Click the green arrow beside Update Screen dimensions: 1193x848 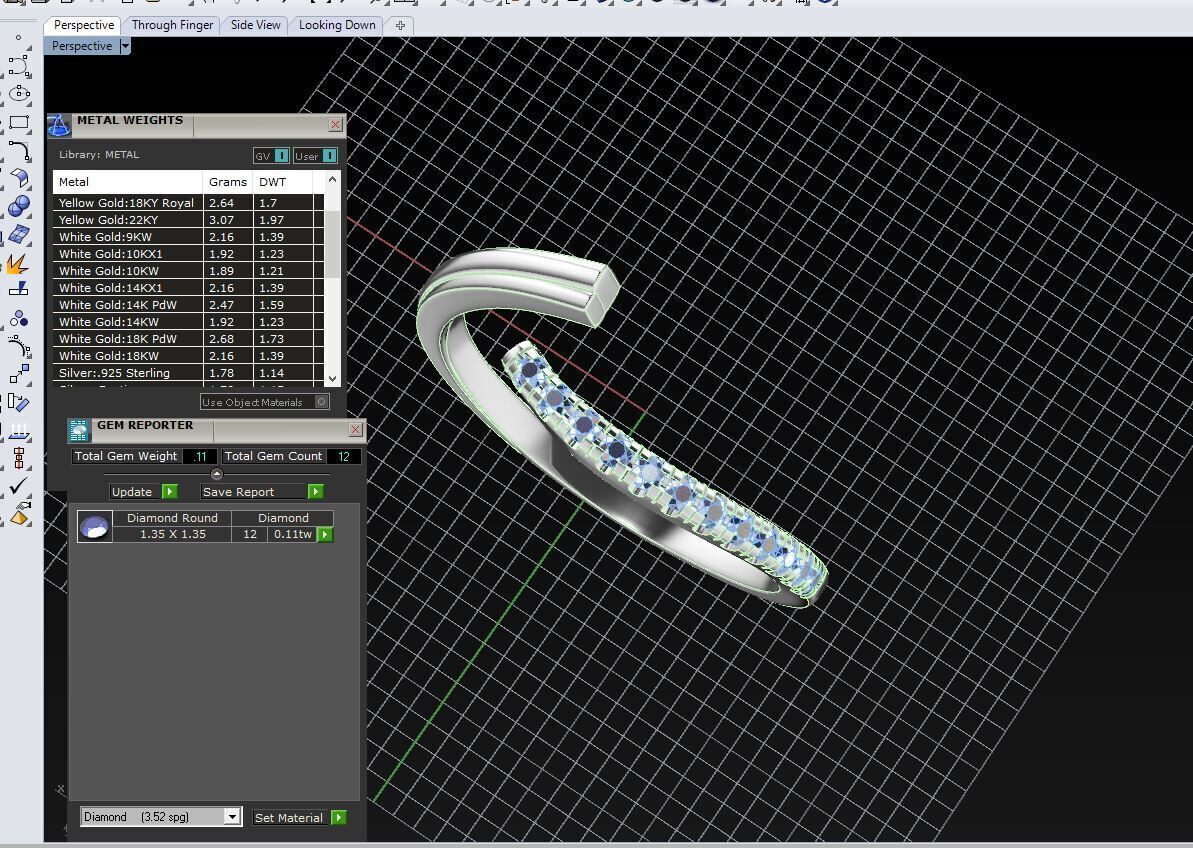point(170,492)
